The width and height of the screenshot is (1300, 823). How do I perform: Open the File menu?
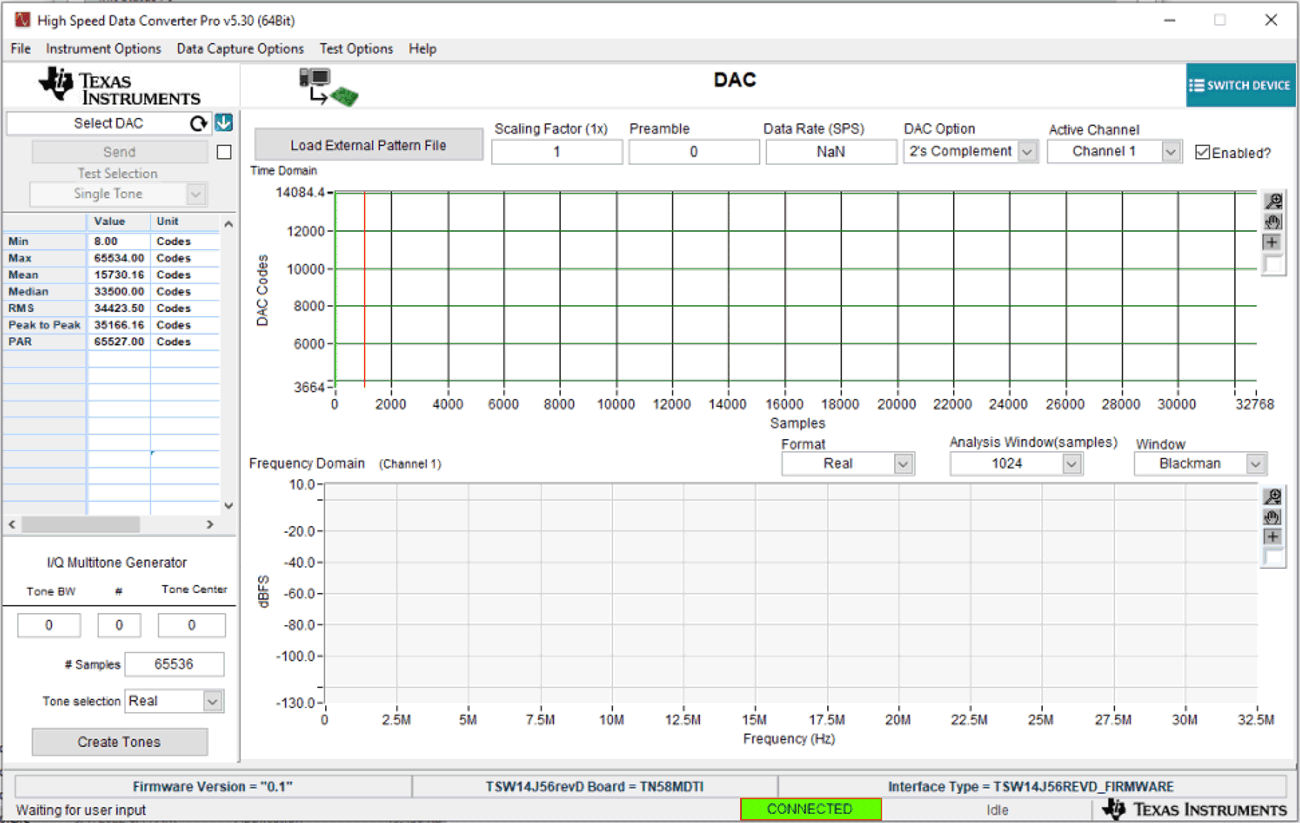[x=20, y=49]
